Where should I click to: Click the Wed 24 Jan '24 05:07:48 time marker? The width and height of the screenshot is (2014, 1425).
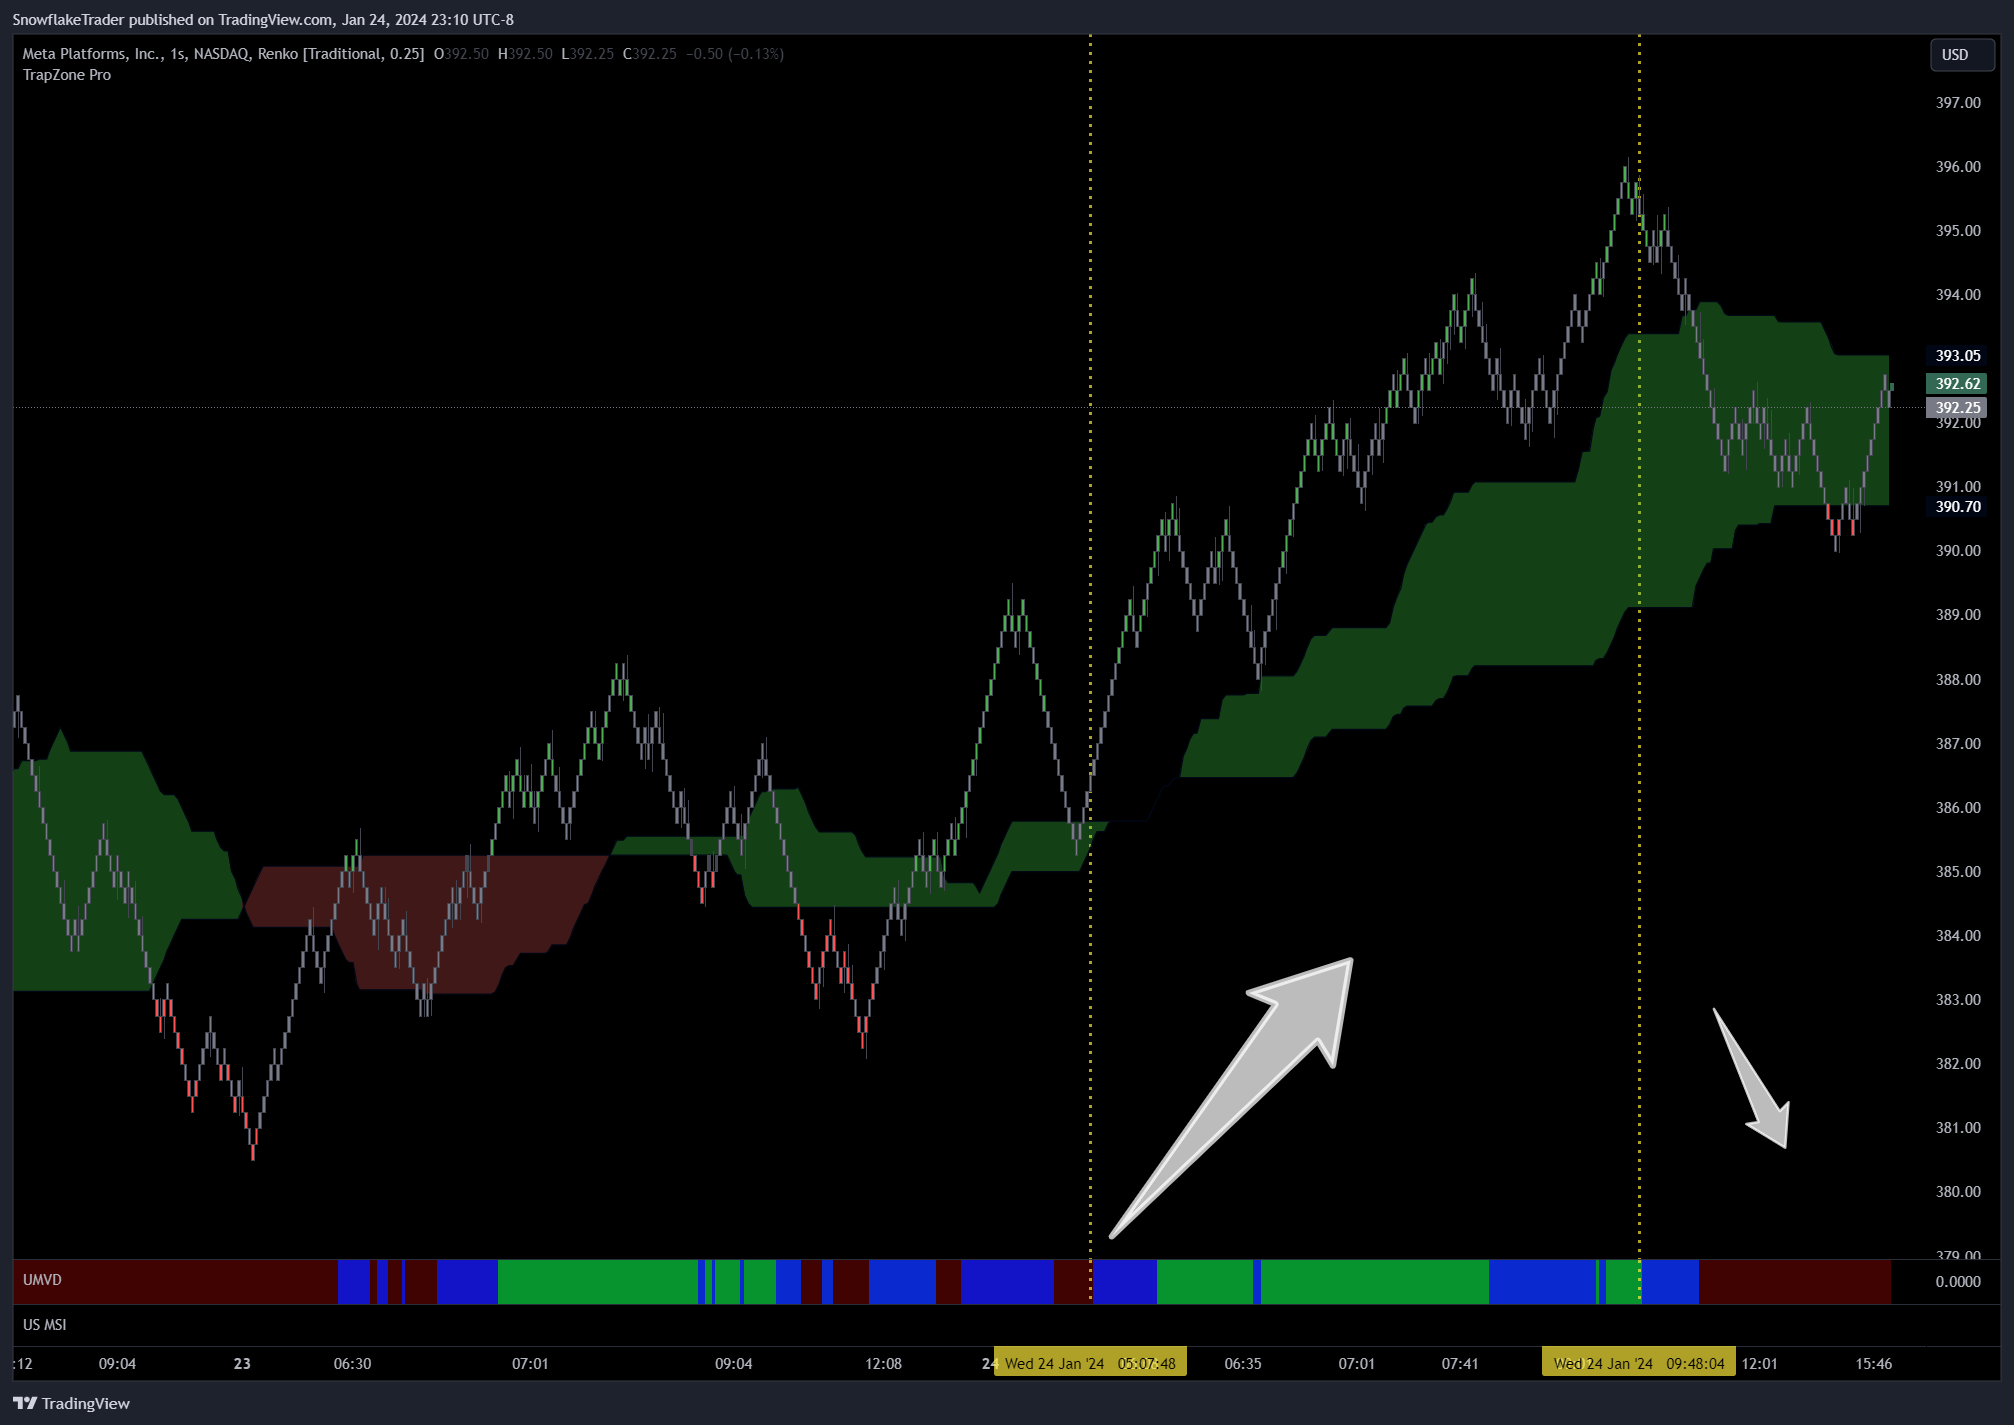[1090, 1363]
